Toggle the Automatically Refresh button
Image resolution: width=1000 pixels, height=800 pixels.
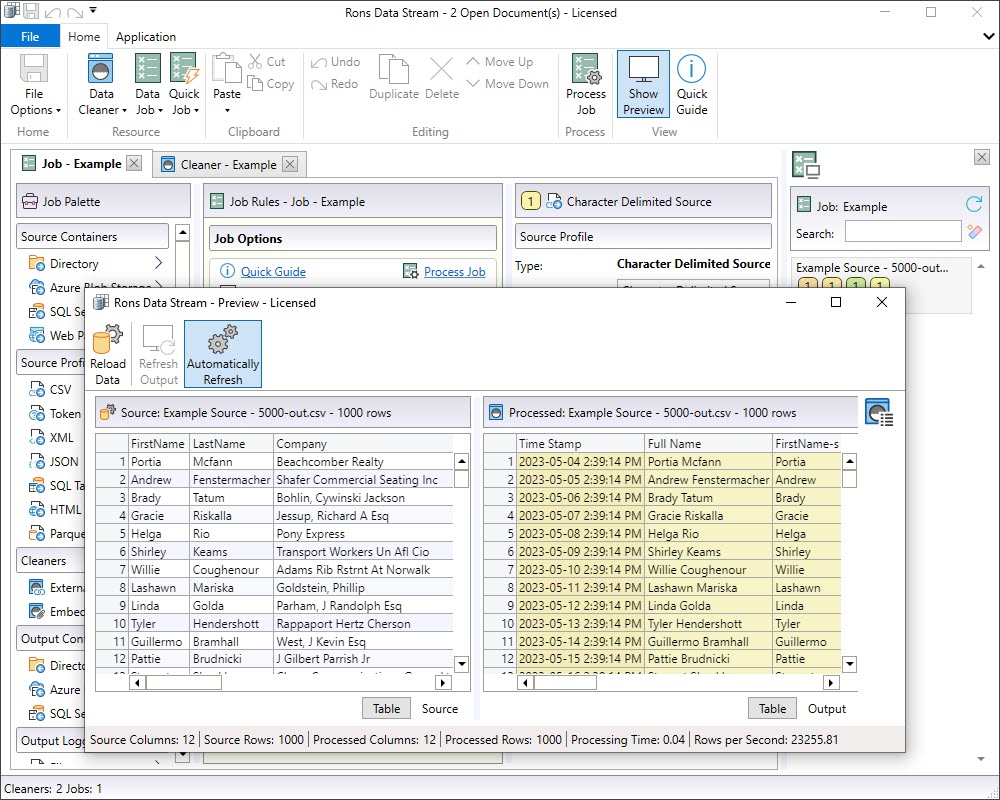(x=223, y=354)
